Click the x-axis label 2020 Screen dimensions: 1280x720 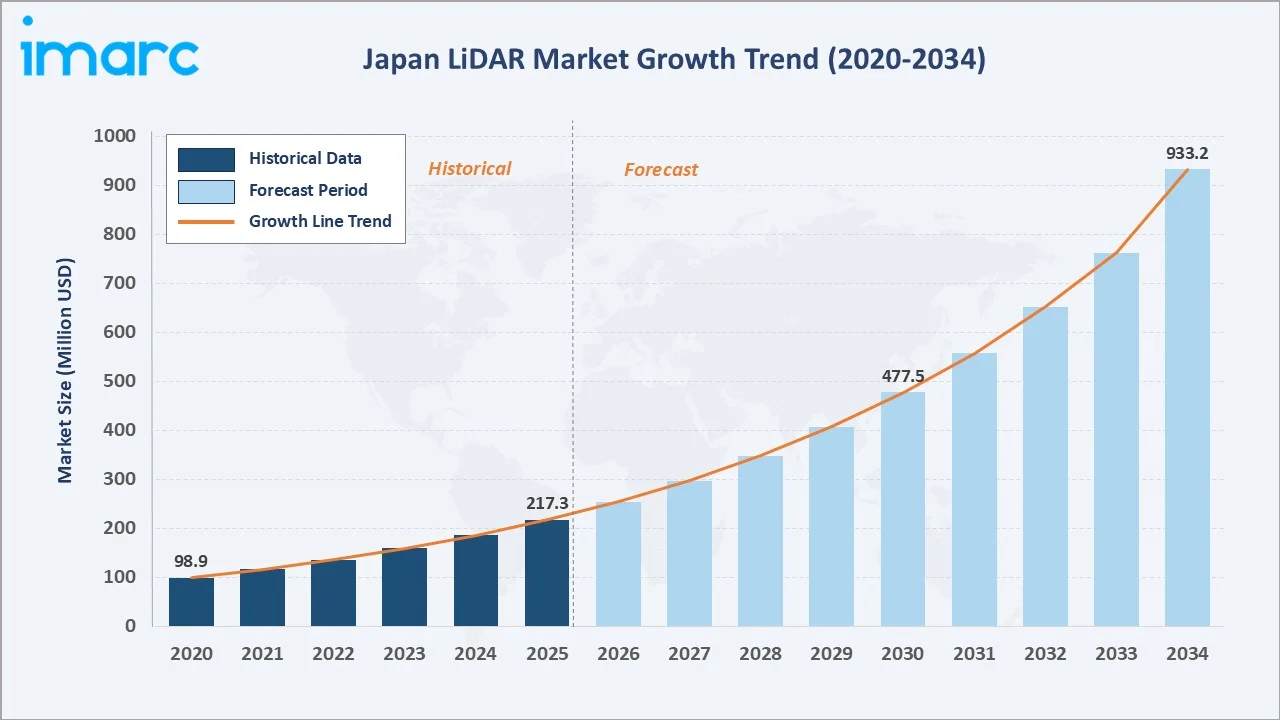[x=191, y=654]
